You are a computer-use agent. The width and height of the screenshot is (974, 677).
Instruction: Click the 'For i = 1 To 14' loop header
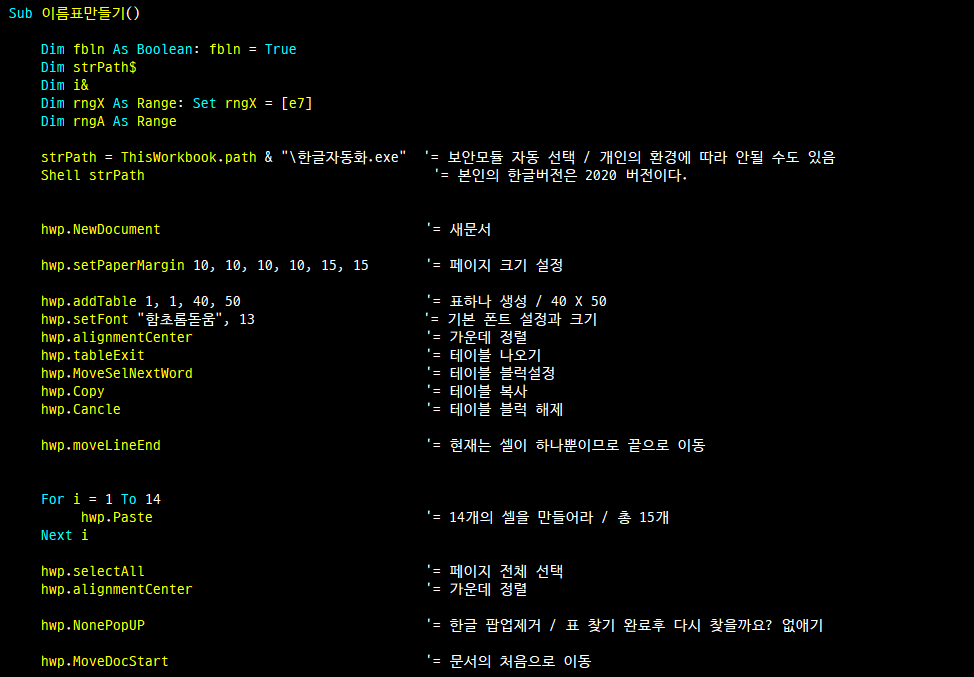(101, 499)
